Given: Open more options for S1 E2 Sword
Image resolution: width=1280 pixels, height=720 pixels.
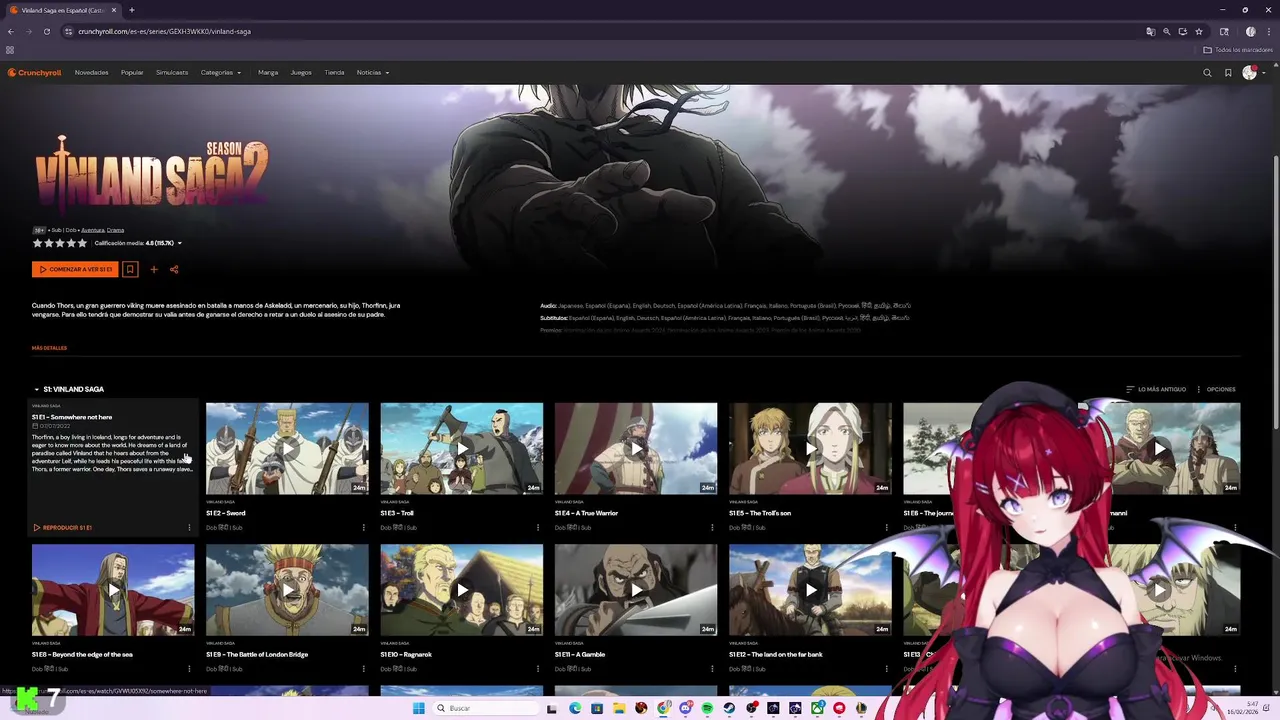Looking at the screenshot, I should (363, 527).
